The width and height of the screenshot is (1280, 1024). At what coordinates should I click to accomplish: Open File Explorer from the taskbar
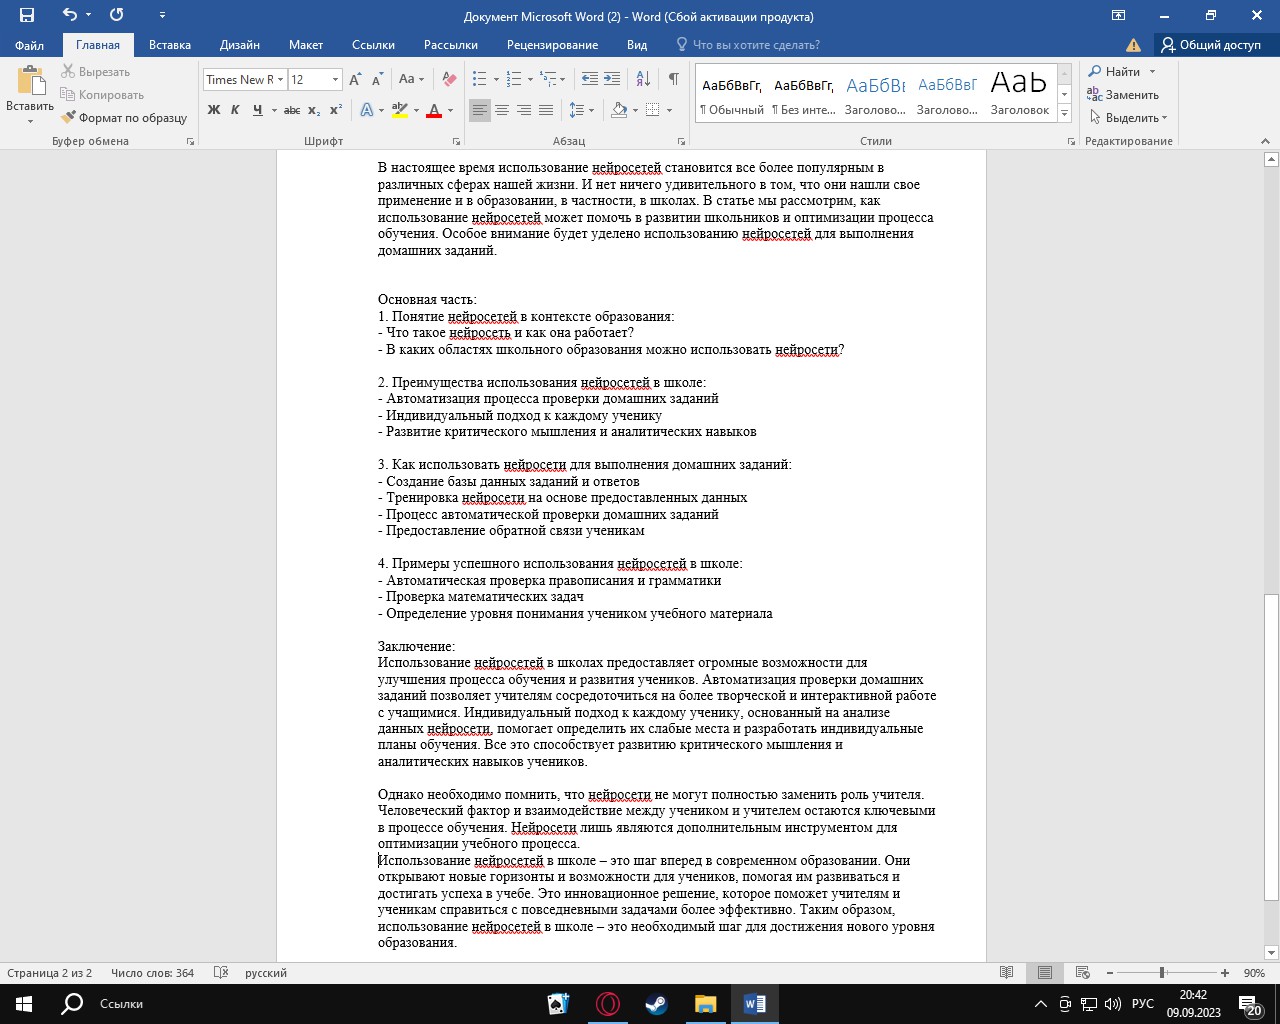pos(706,1004)
